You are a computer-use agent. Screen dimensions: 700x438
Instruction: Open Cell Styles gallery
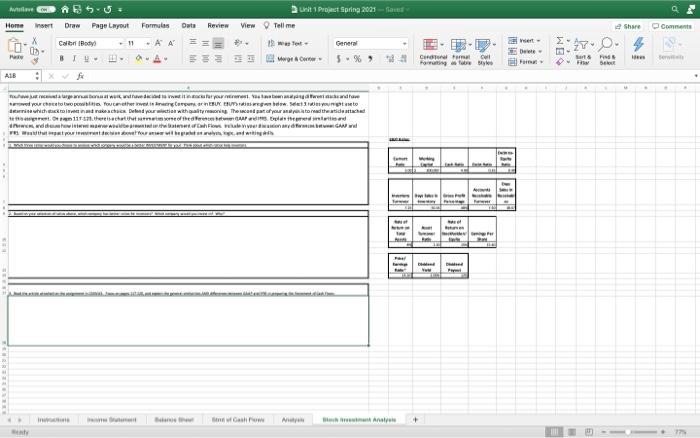click(485, 52)
